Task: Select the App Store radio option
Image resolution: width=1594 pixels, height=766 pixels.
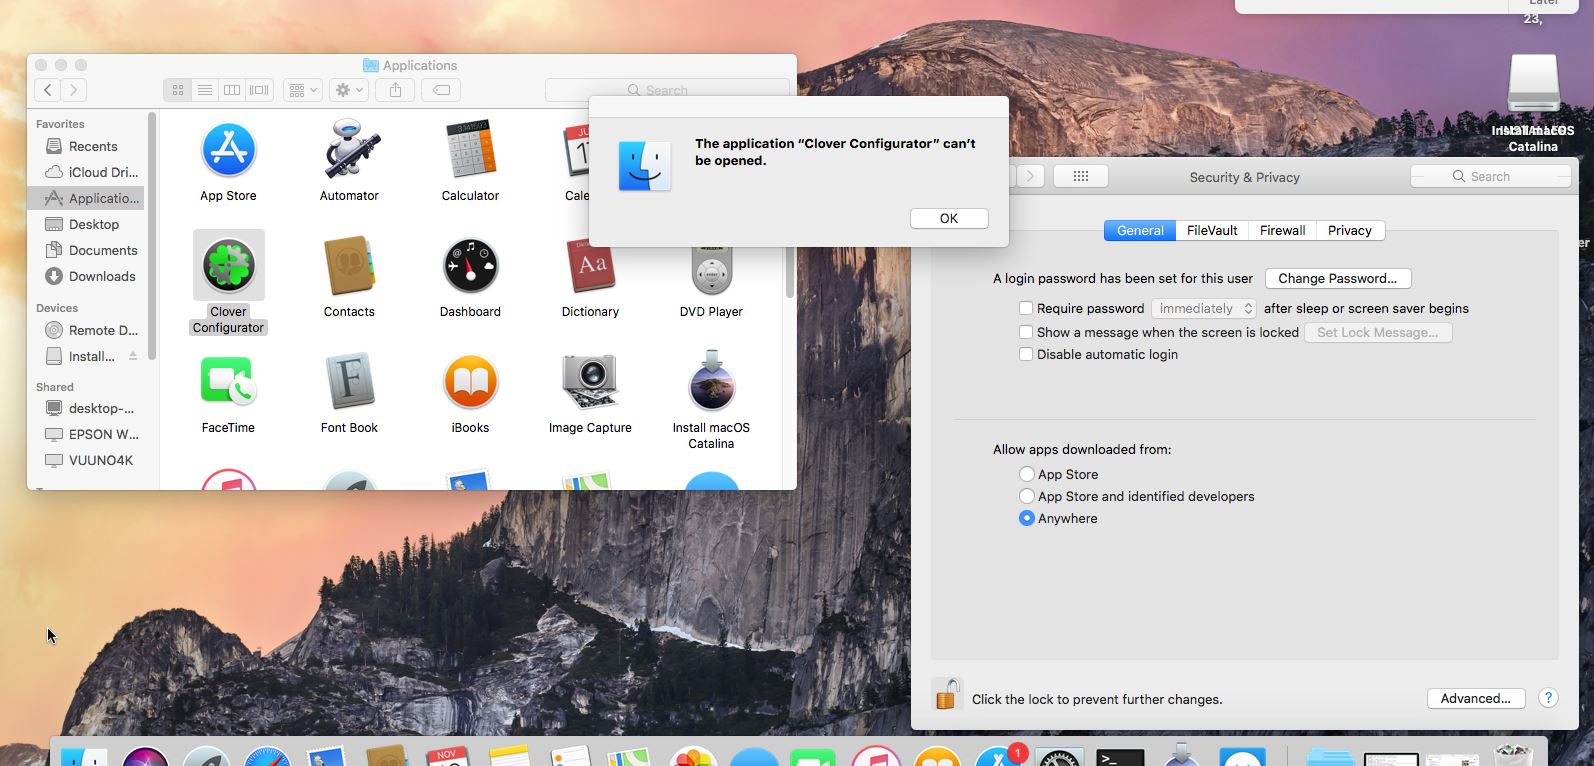Action: (x=1026, y=474)
